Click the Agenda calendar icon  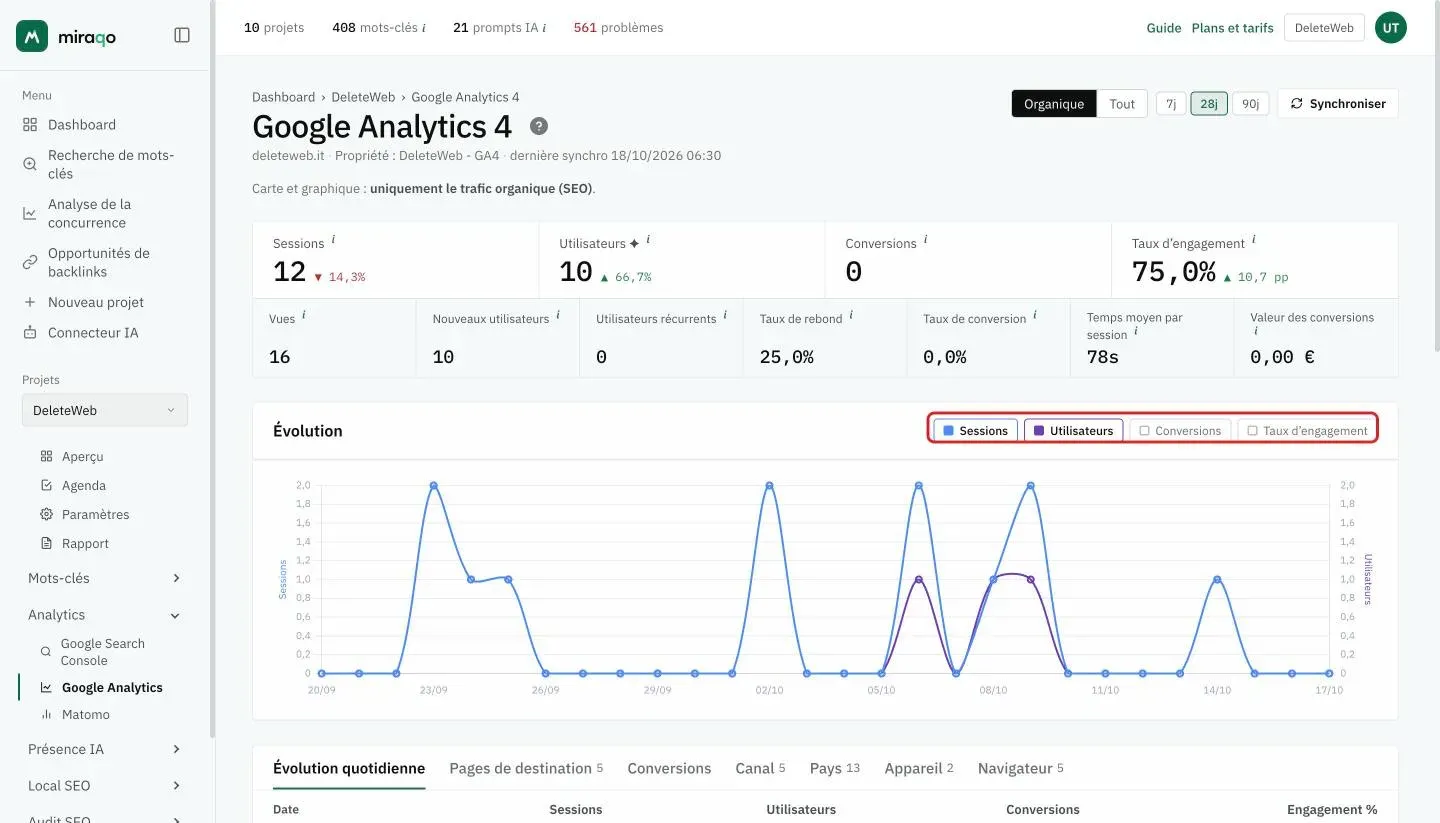[46, 485]
